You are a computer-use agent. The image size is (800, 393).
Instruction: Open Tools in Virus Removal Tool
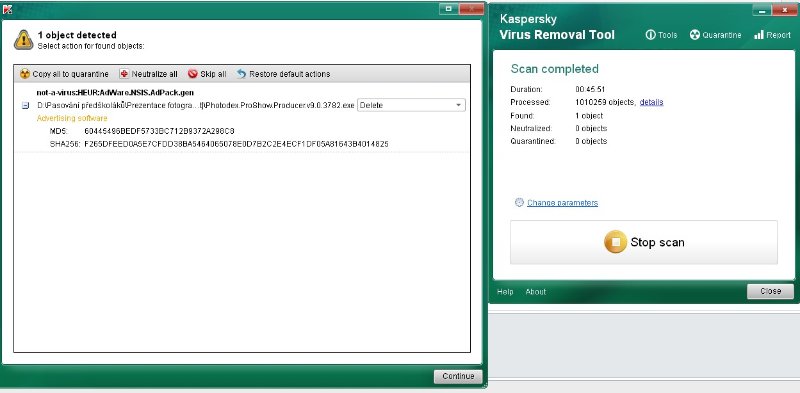click(x=661, y=35)
